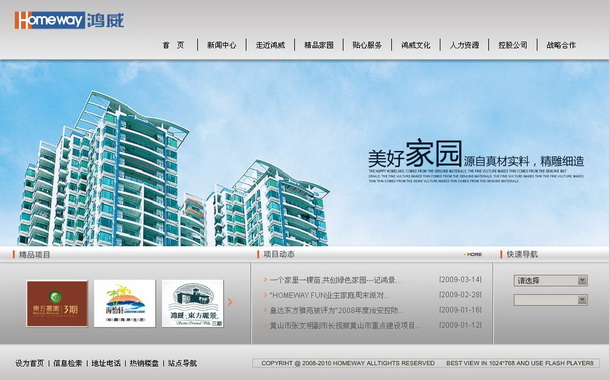The image size is (610, 380).
Task: Open news item HOMEWAY FUN业主家庭周末派对
Action: pyautogui.click(x=329, y=295)
